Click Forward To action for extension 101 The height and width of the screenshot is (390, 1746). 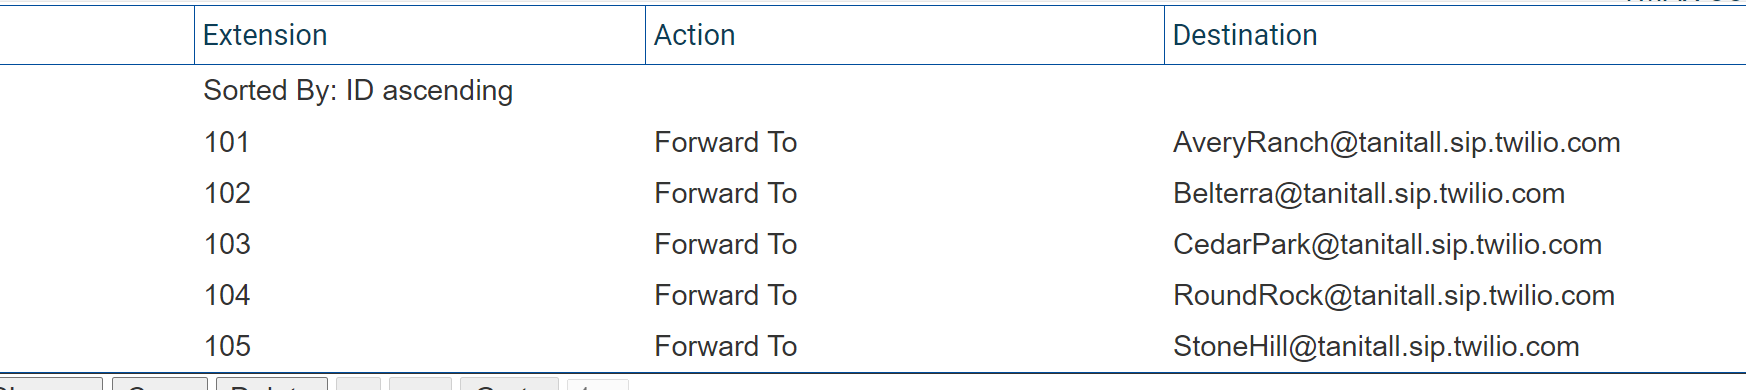point(725,142)
